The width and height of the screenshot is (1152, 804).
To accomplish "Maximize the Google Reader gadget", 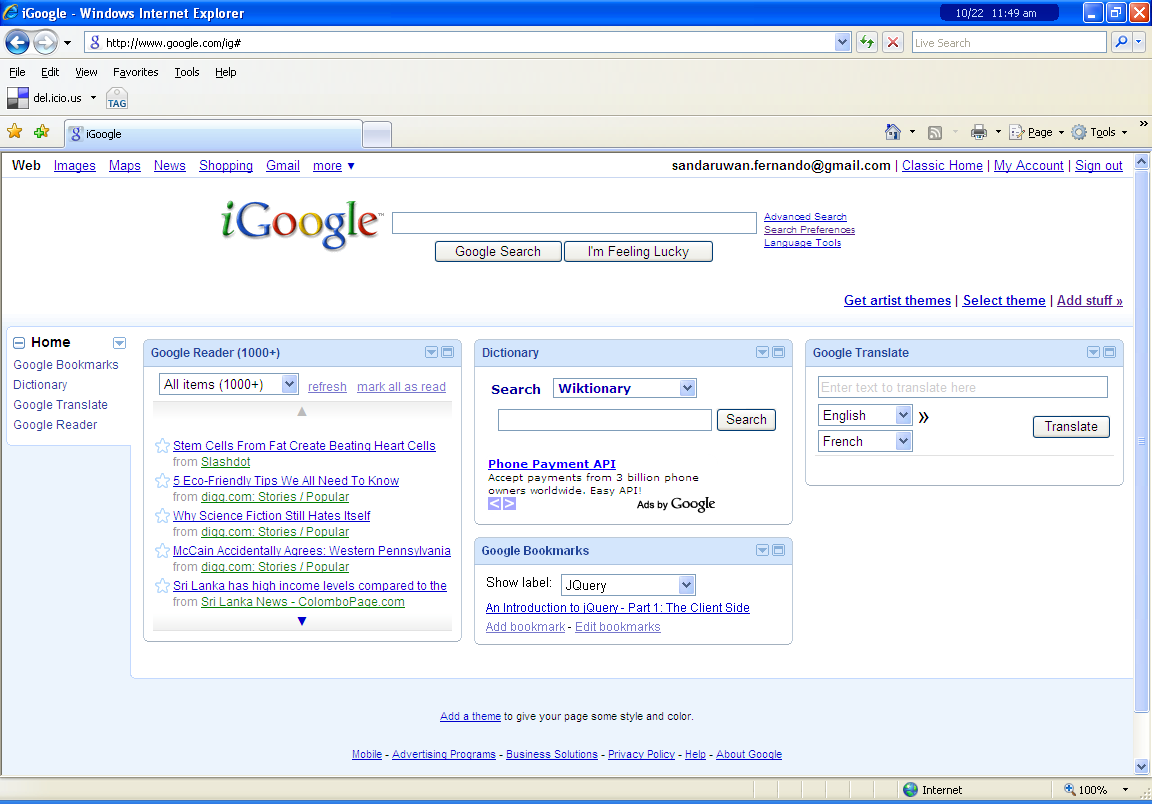I will 447,352.
